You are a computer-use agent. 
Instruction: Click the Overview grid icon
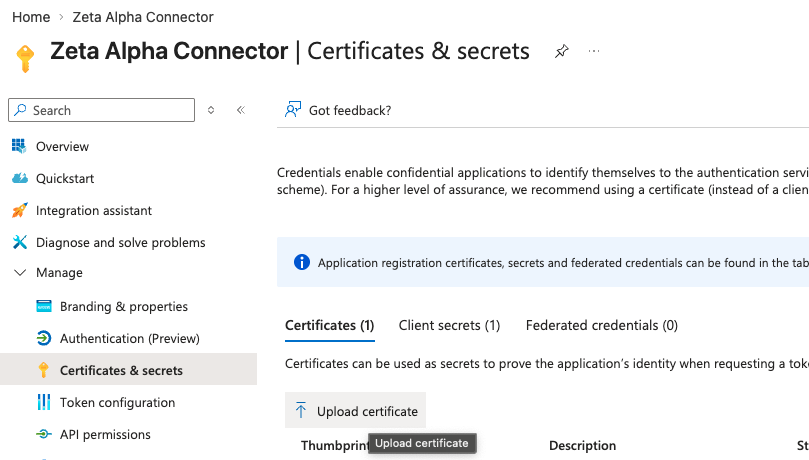[19, 146]
